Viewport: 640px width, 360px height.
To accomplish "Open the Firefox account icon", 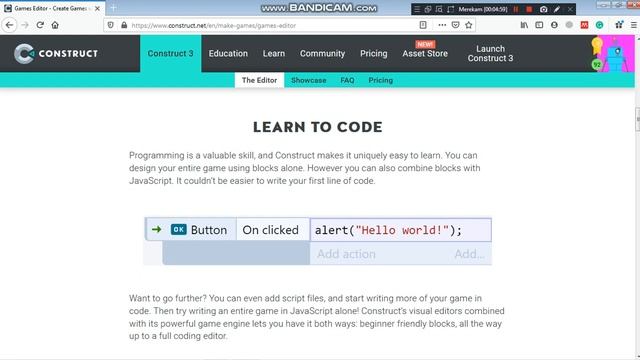I will 554,25.
